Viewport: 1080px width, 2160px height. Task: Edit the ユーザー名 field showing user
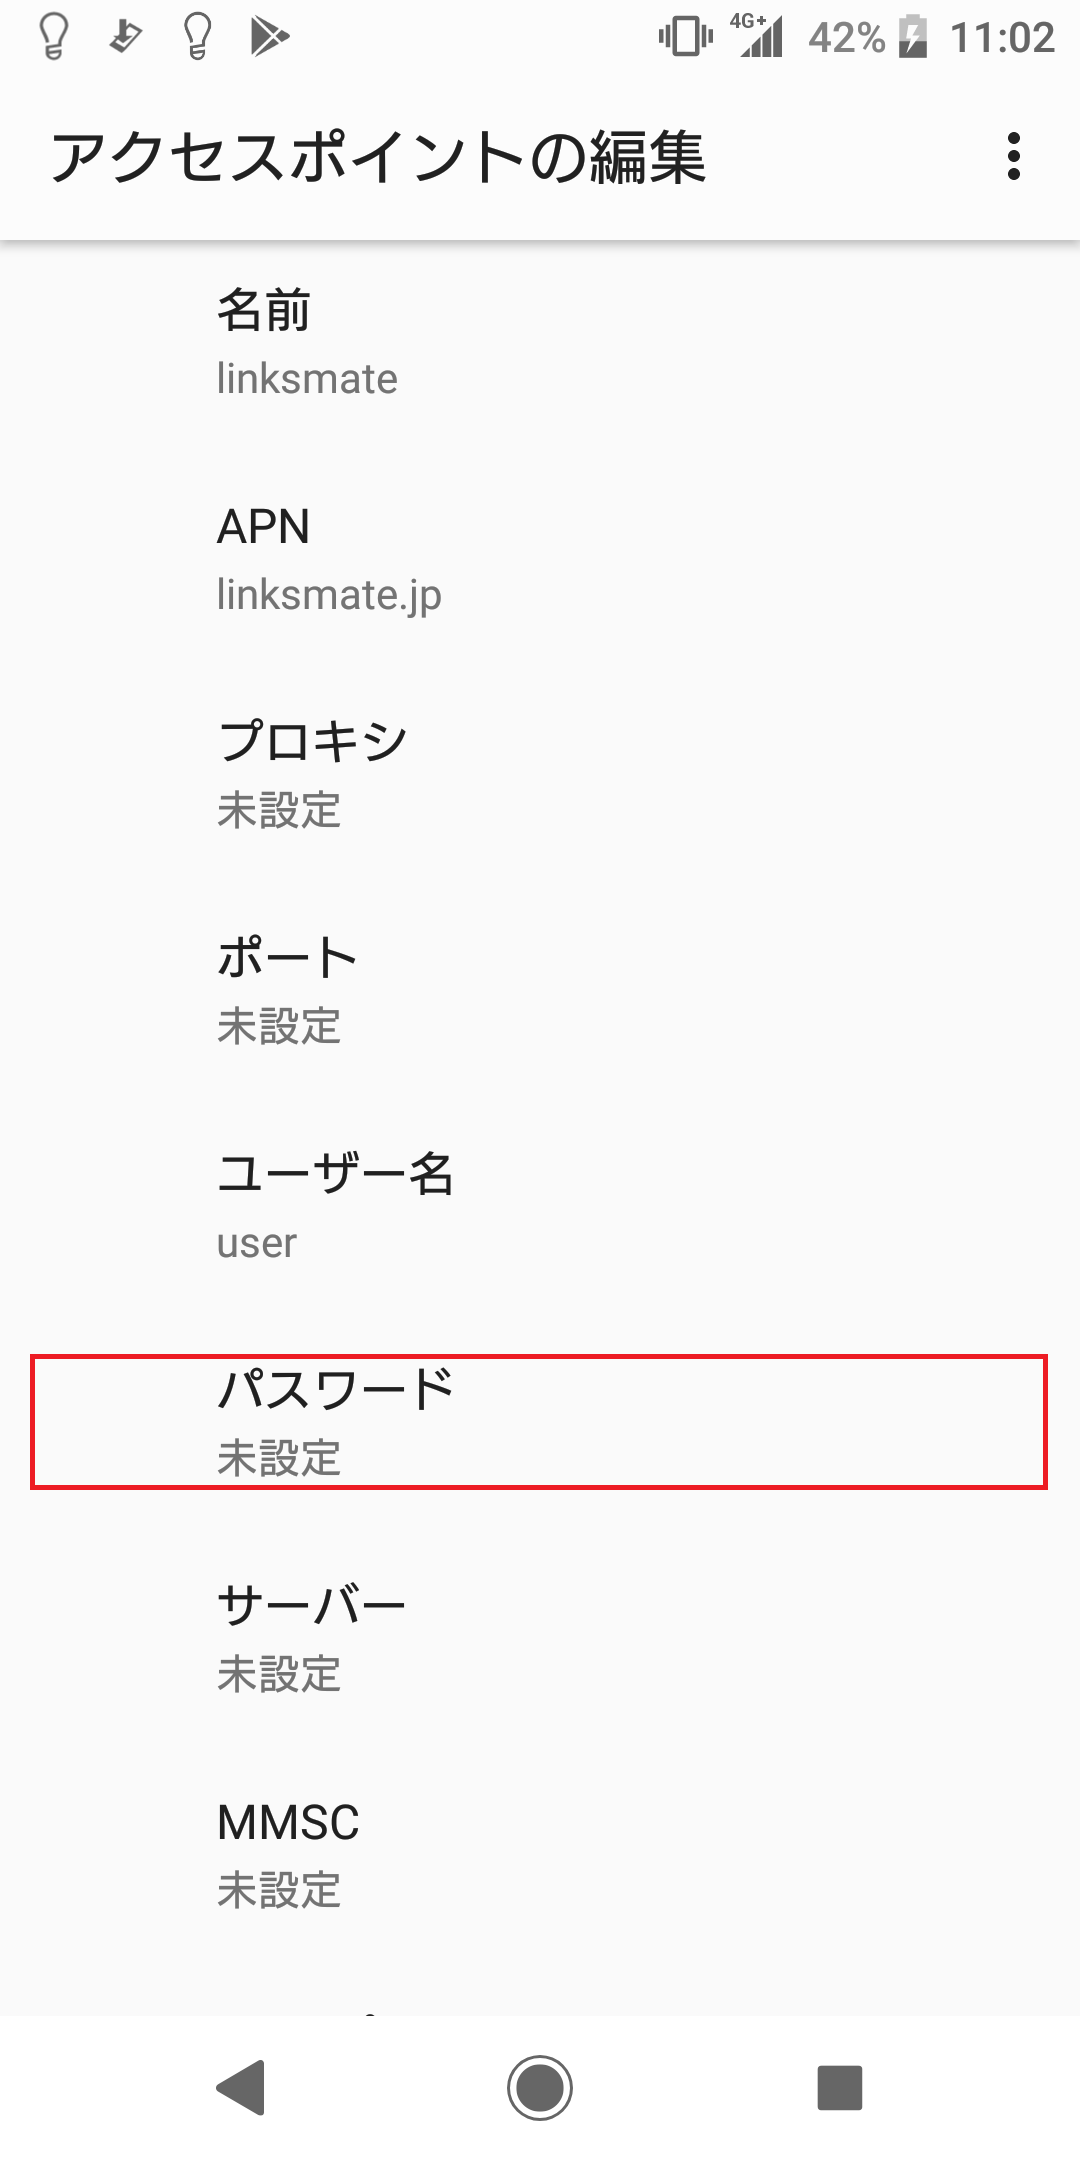(540, 1207)
